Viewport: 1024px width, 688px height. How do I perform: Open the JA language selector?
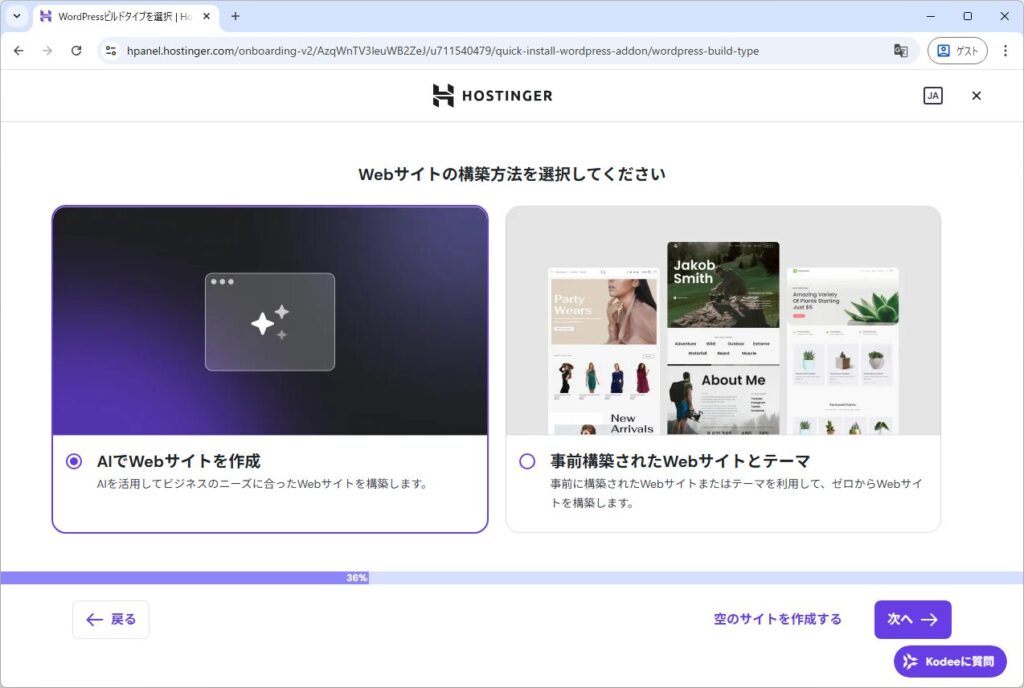[x=932, y=96]
